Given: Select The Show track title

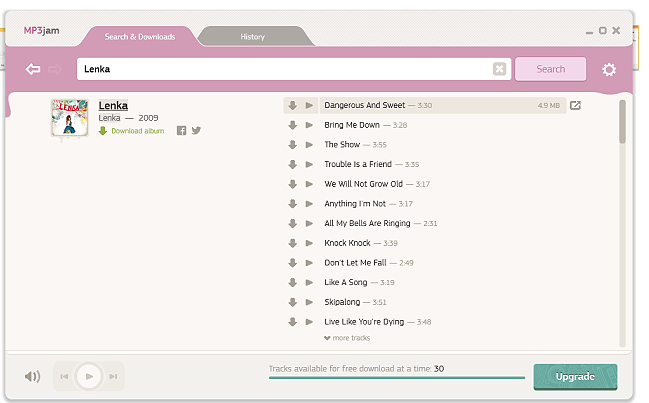Looking at the screenshot, I should point(342,145).
